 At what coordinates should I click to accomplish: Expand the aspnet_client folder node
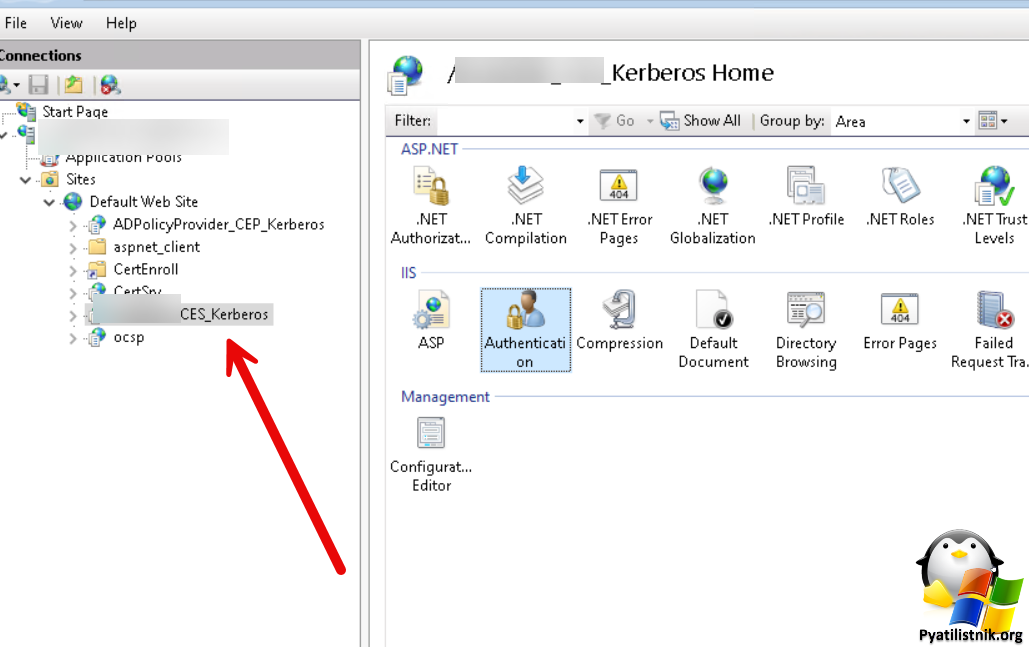73,248
